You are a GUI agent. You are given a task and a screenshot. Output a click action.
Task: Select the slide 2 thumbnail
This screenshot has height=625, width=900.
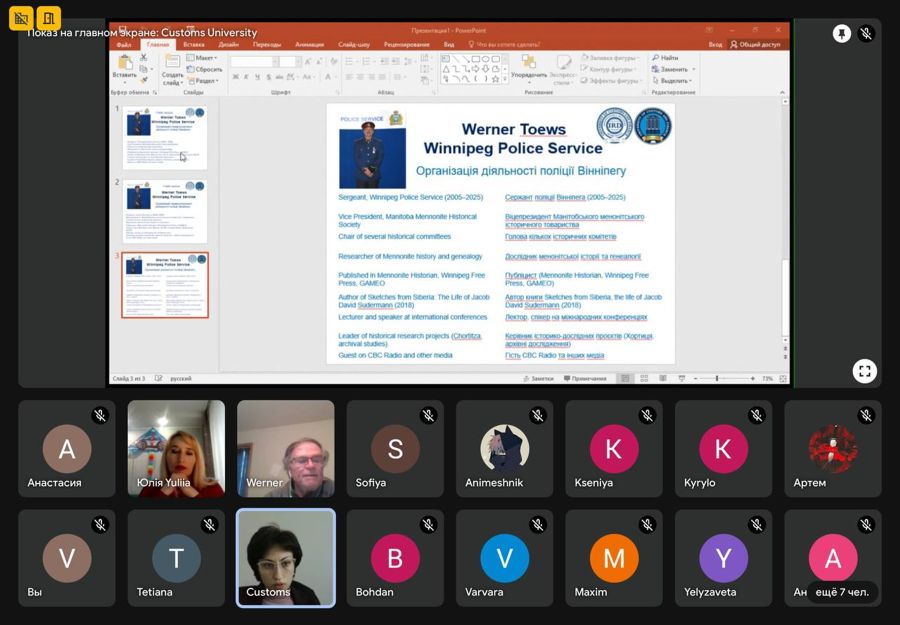coord(165,211)
